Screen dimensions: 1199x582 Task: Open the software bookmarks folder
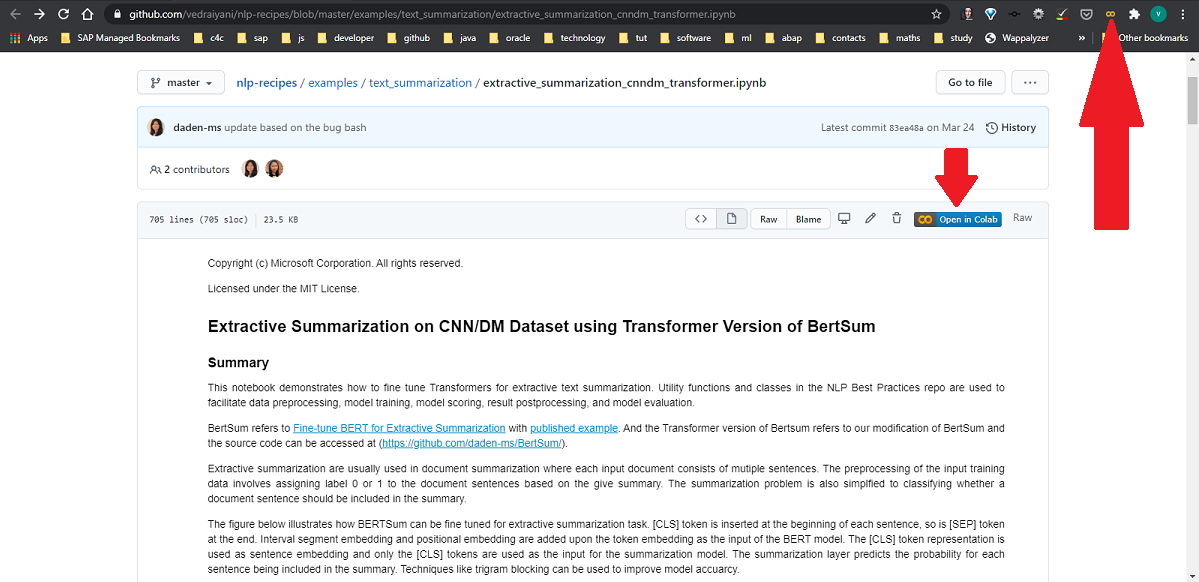(x=686, y=37)
